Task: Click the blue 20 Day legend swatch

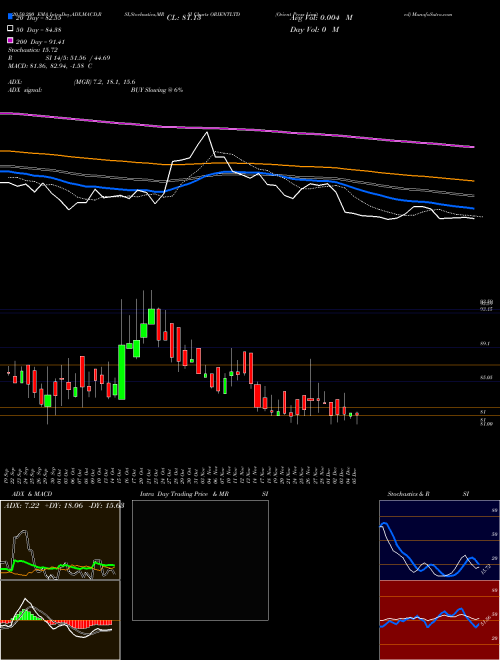Action: (11, 18)
